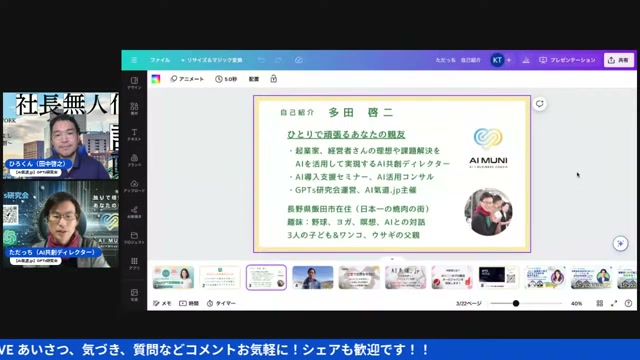Open the プロジェクト folder sidebar icon
The width and height of the screenshot is (640, 360).
pyautogui.click(x=134, y=238)
